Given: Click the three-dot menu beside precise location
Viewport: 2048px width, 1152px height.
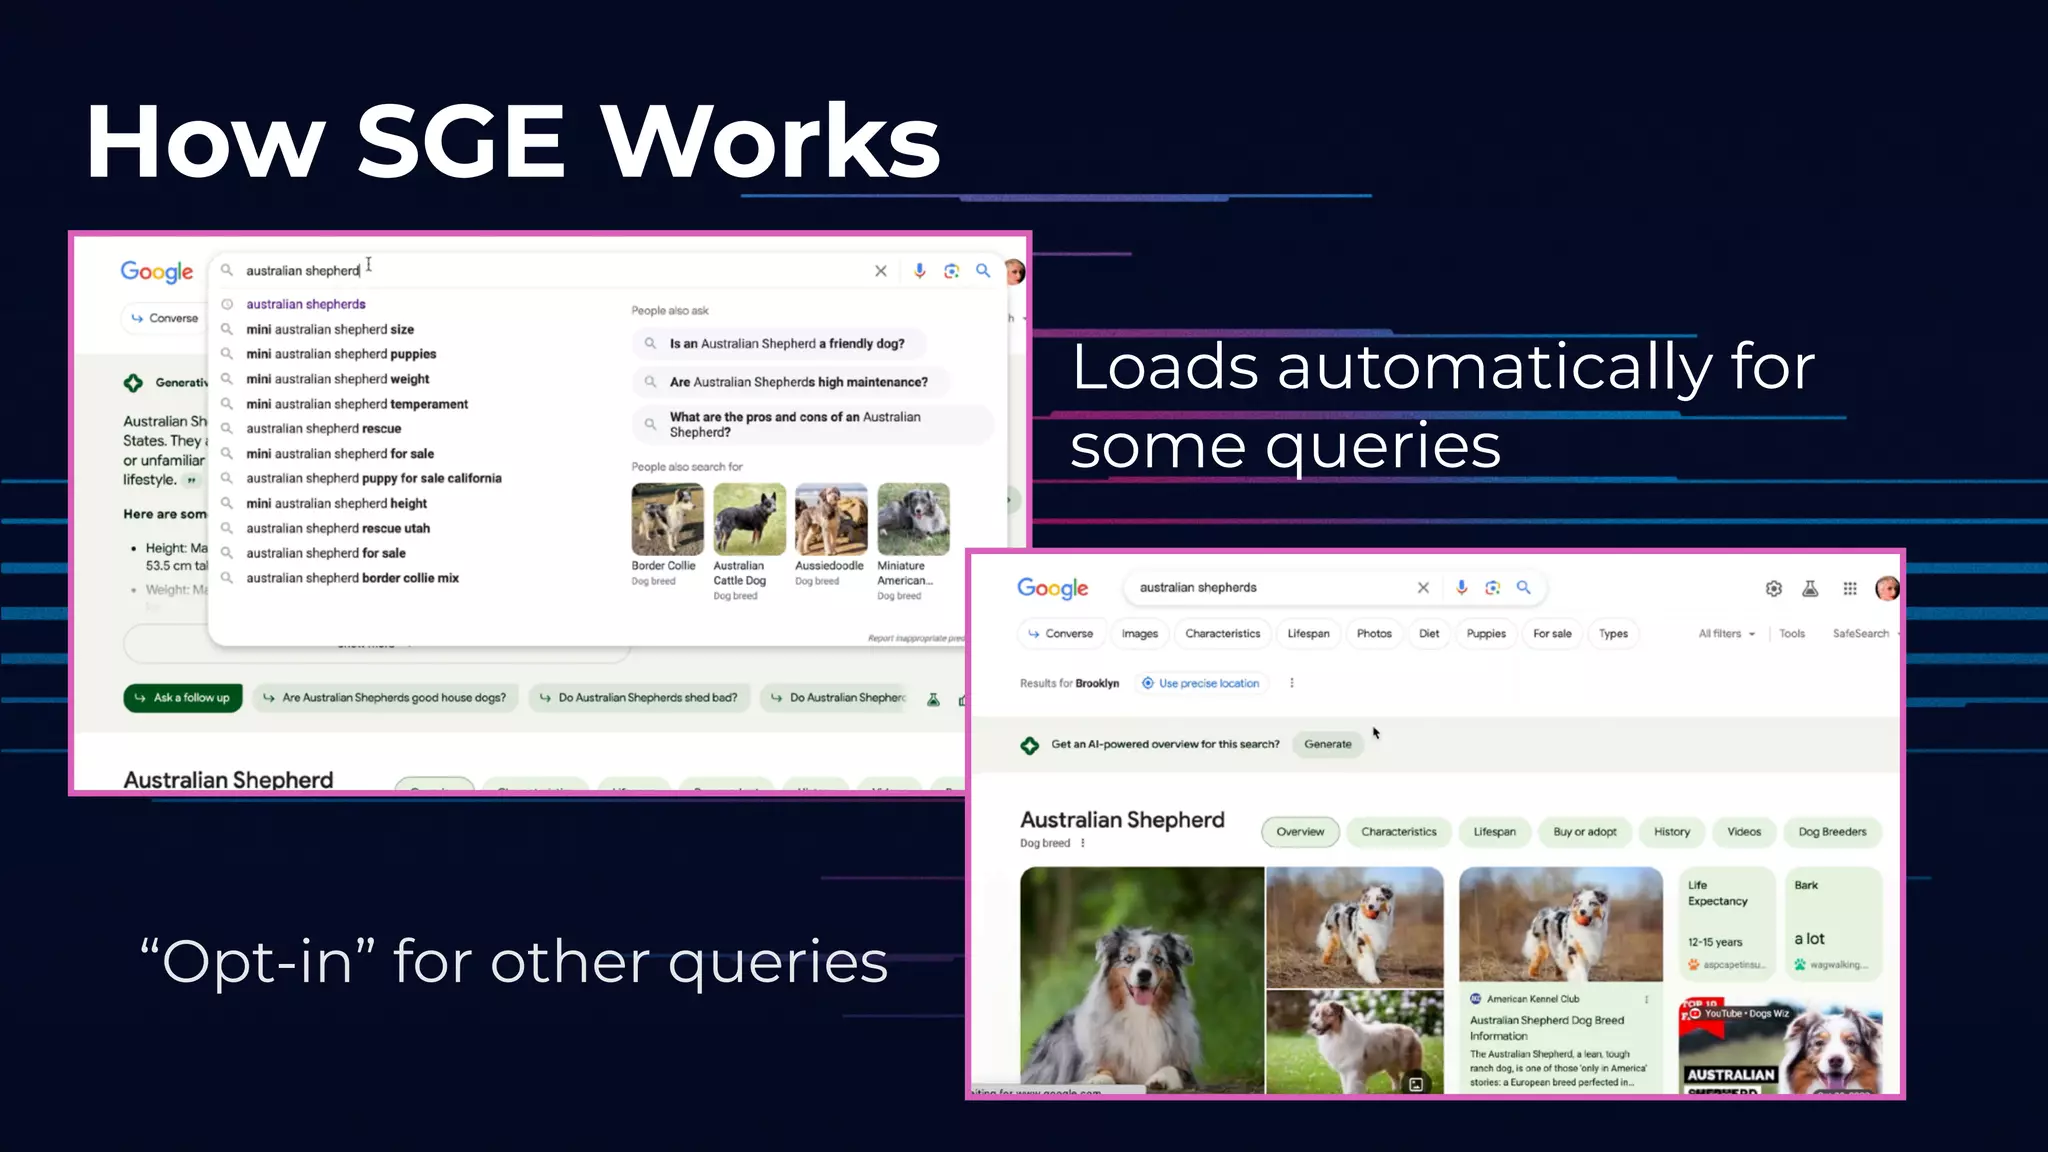Looking at the screenshot, I should pos(1292,683).
